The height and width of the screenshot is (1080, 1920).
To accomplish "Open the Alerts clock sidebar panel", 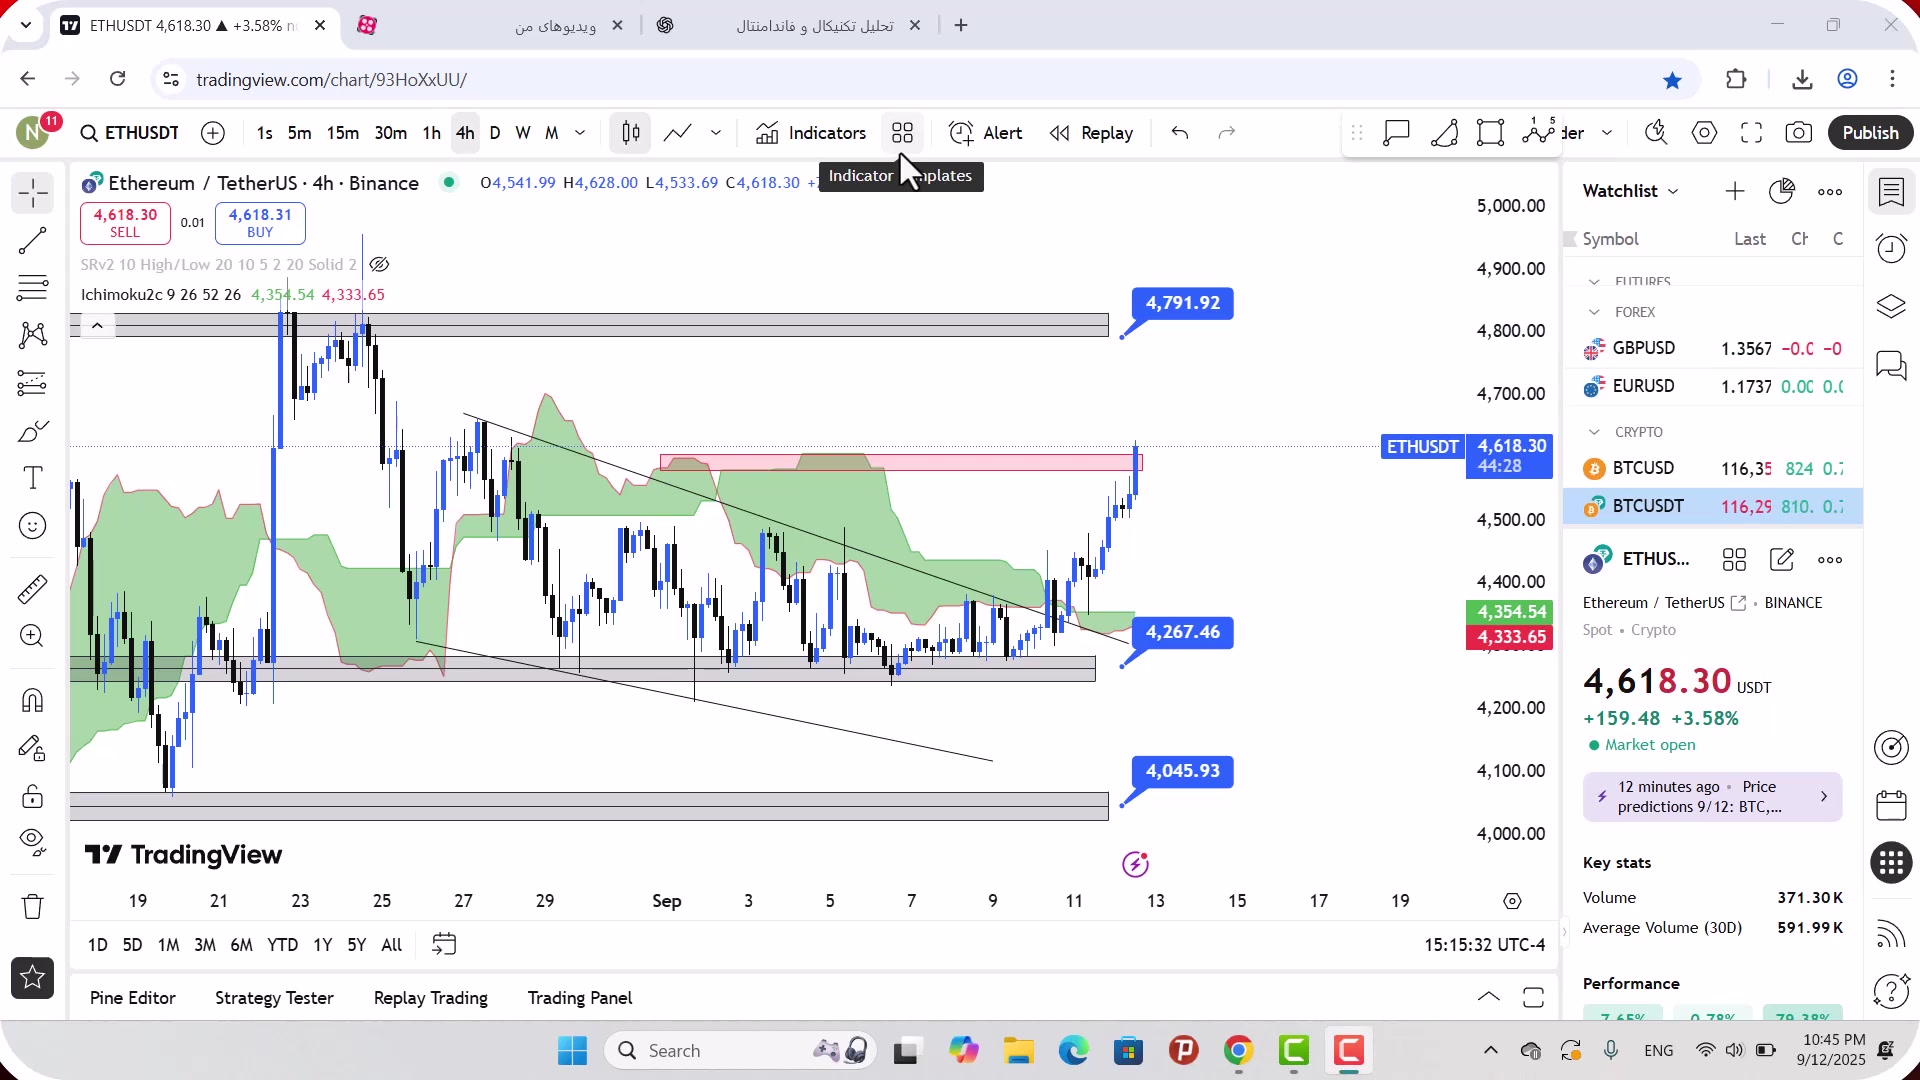I will tap(1891, 248).
